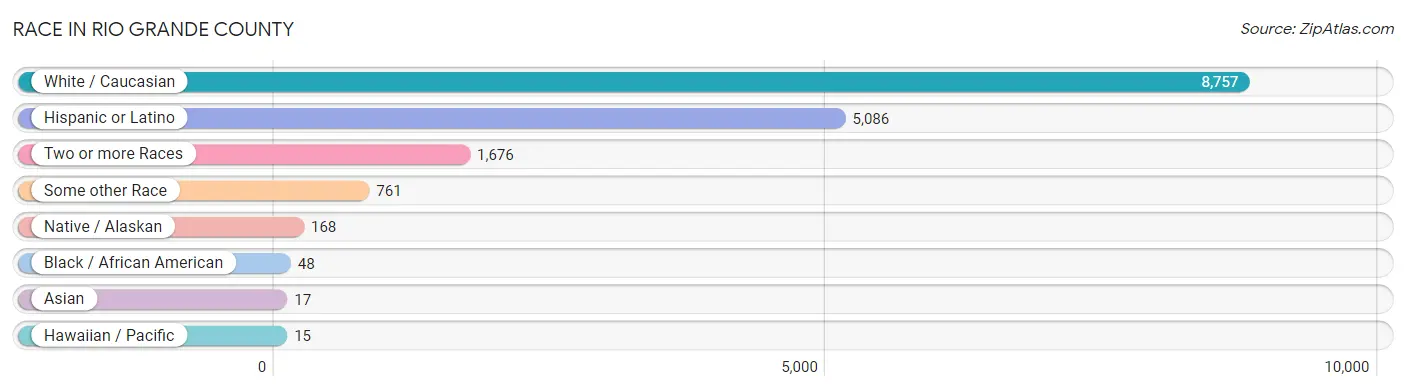Click the 8,757 value label

tap(1220, 82)
